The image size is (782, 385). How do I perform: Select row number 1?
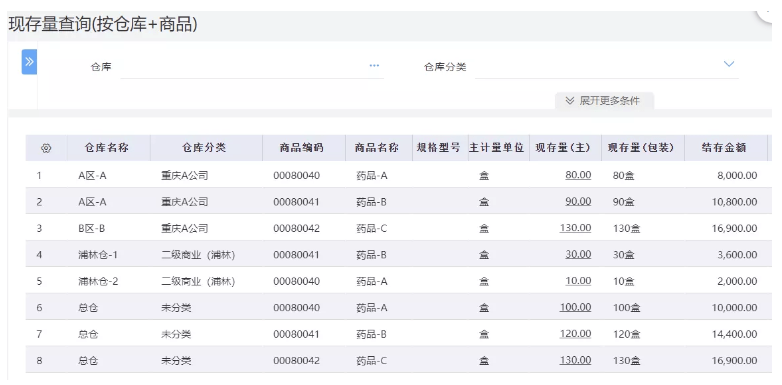tap(39, 176)
